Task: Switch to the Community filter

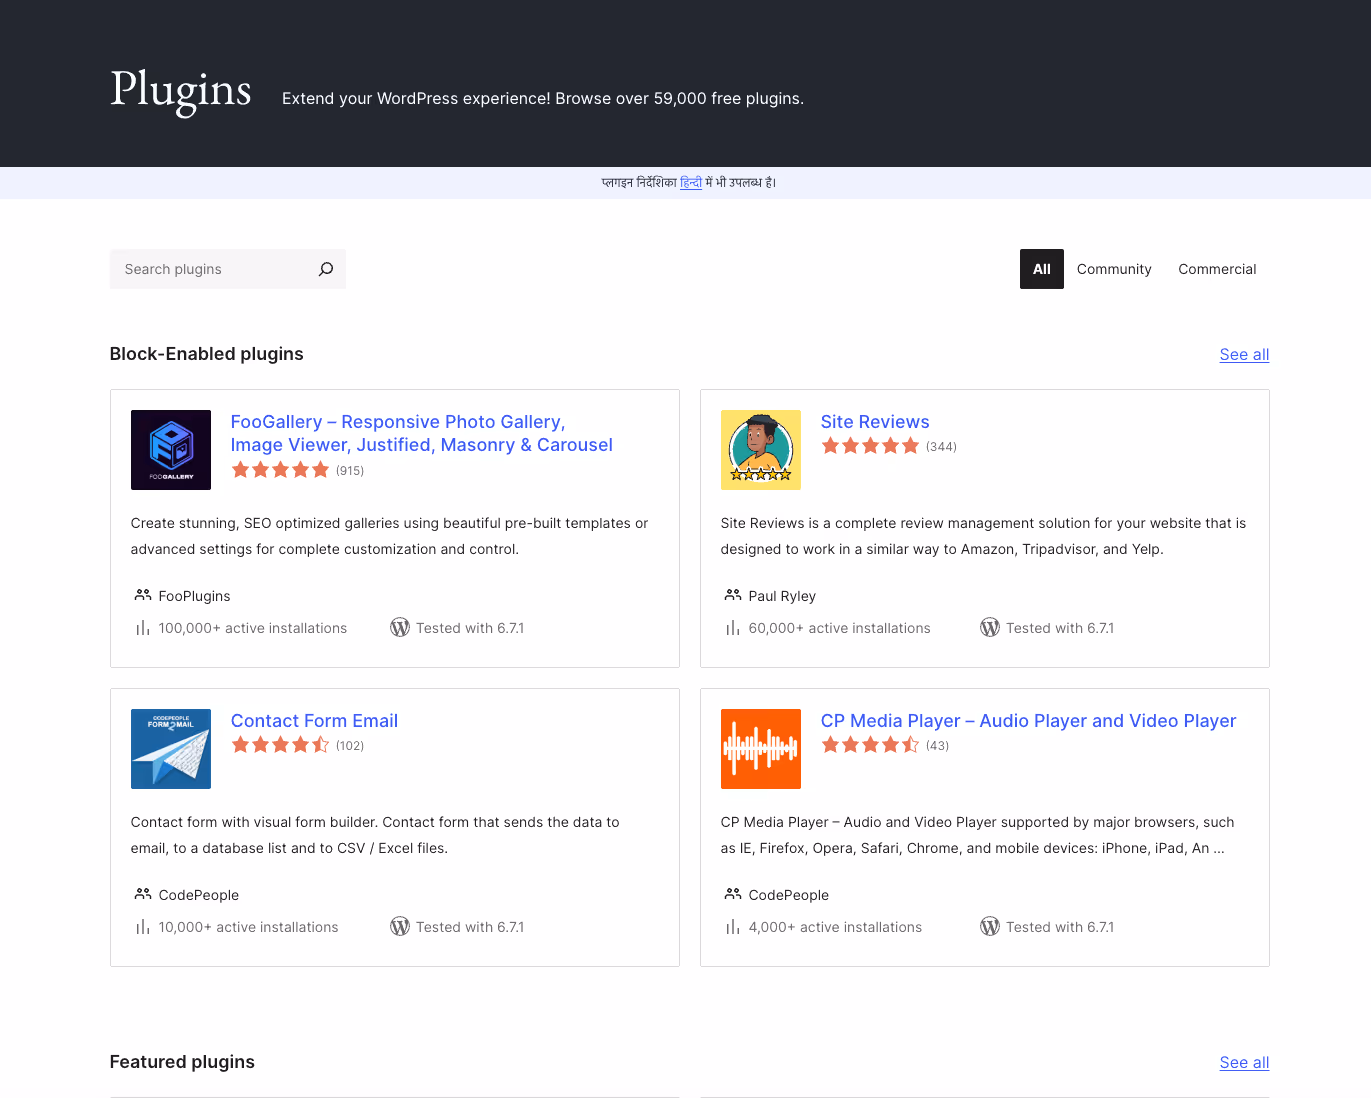Action: coord(1114,269)
